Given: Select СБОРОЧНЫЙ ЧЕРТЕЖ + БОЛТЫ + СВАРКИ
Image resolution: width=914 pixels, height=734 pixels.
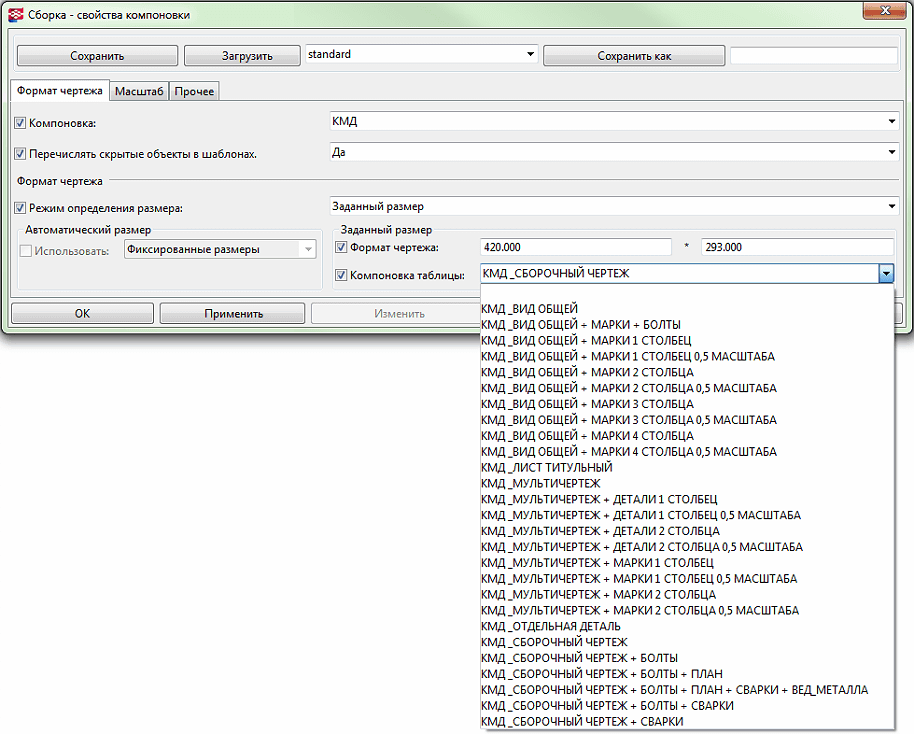Looking at the screenshot, I should click(687, 706).
